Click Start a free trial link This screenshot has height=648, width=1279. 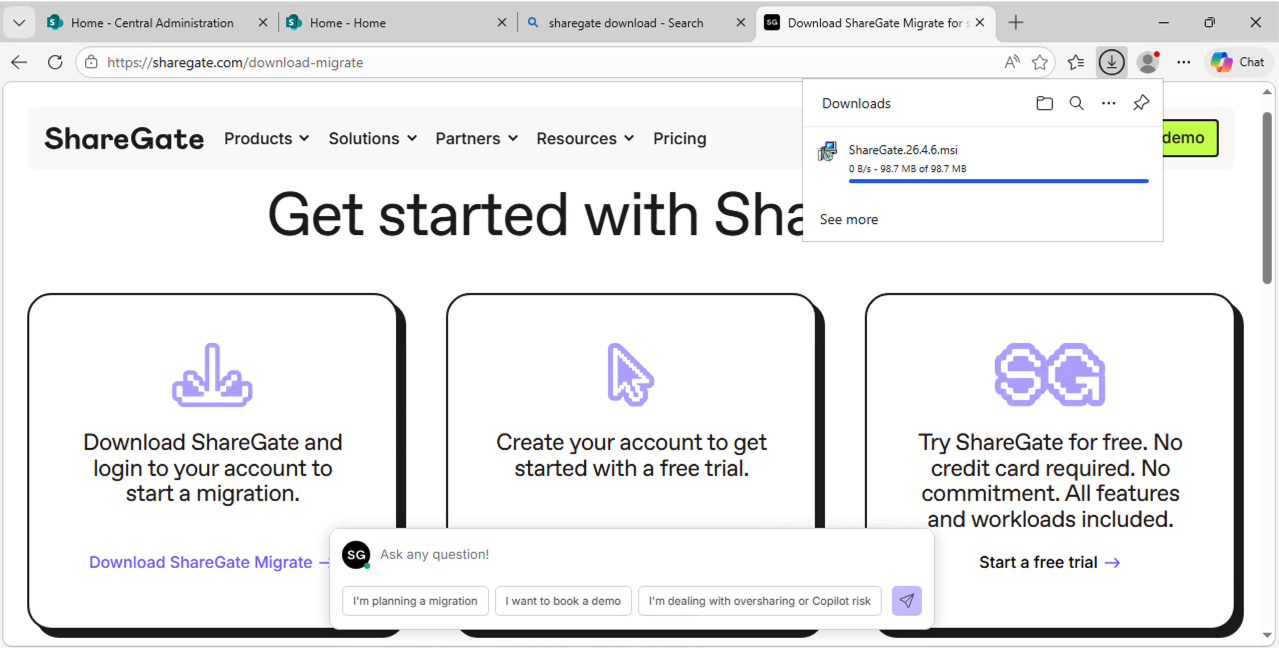(1049, 562)
